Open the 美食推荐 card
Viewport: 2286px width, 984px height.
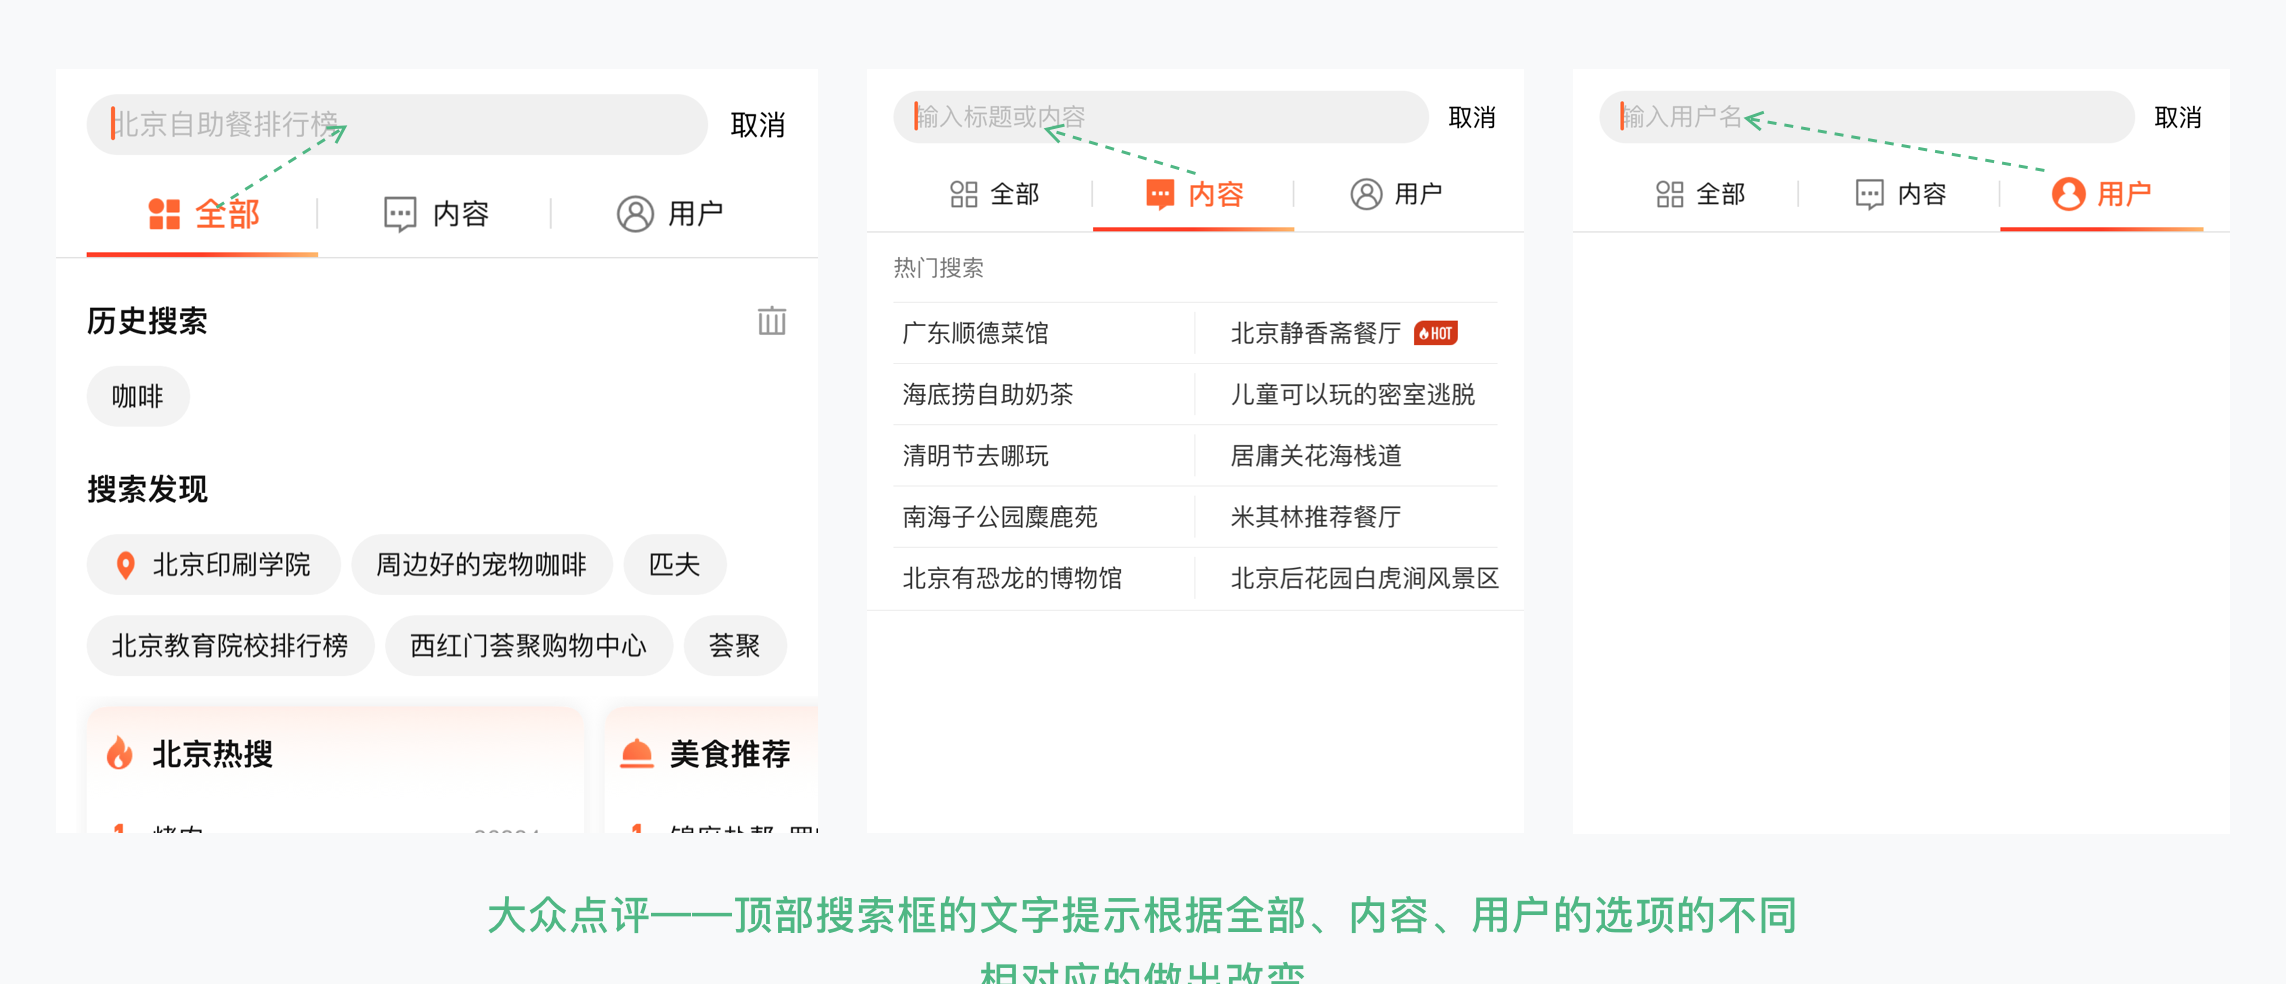[711, 770]
